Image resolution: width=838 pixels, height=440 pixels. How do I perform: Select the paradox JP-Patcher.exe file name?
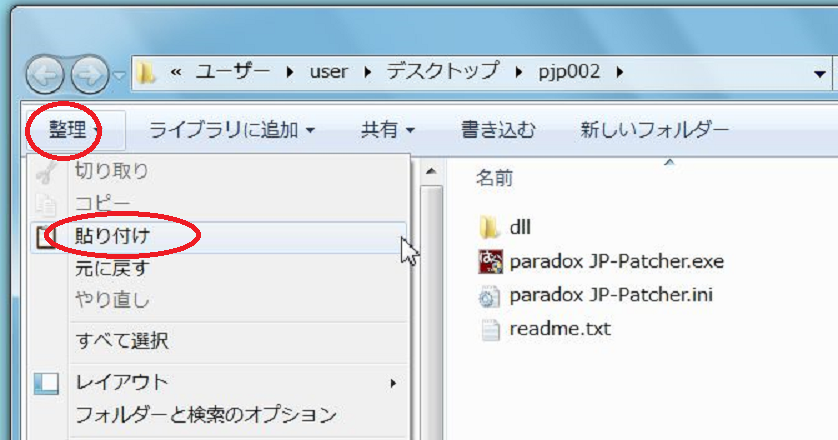point(617,262)
